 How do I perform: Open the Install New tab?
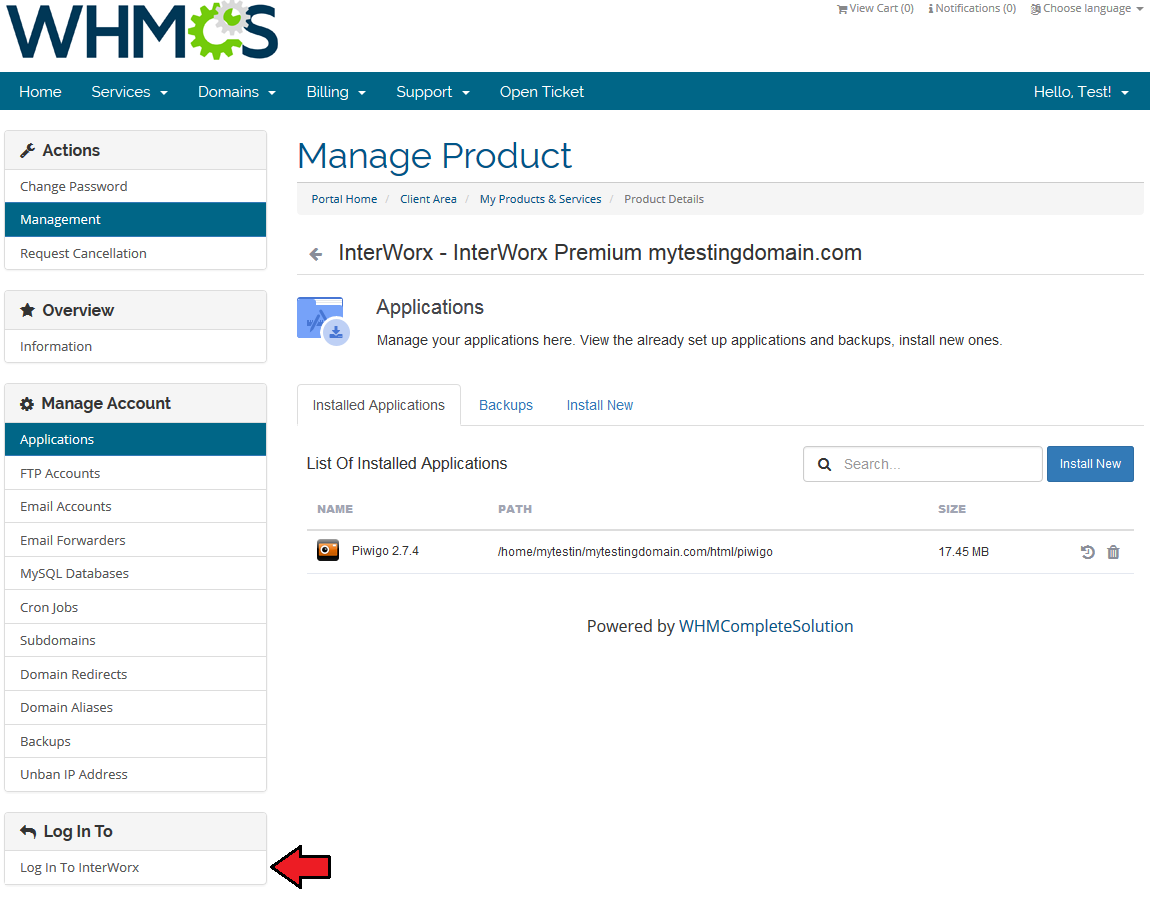600,406
